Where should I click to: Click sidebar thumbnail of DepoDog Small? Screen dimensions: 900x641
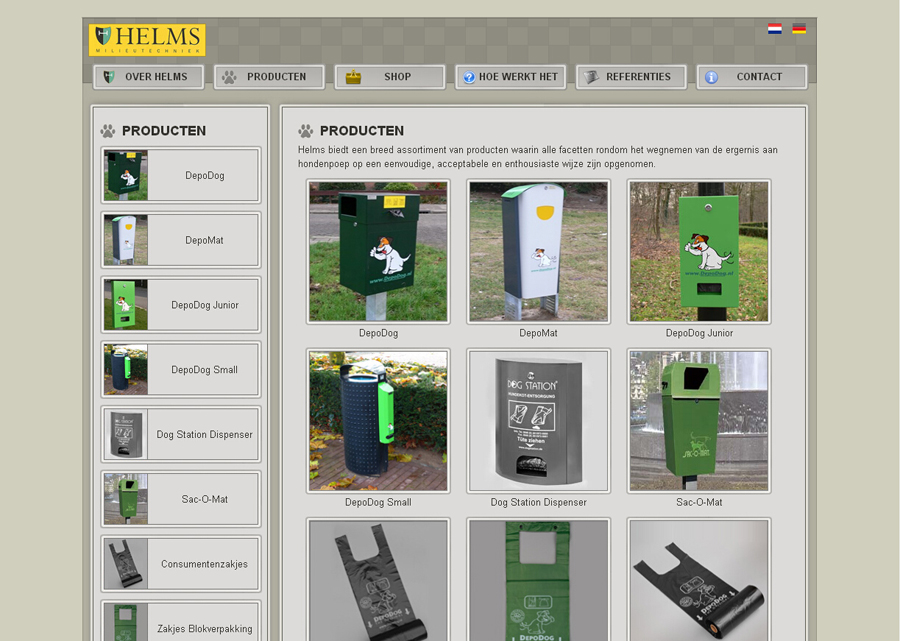click(x=126, y=370)
